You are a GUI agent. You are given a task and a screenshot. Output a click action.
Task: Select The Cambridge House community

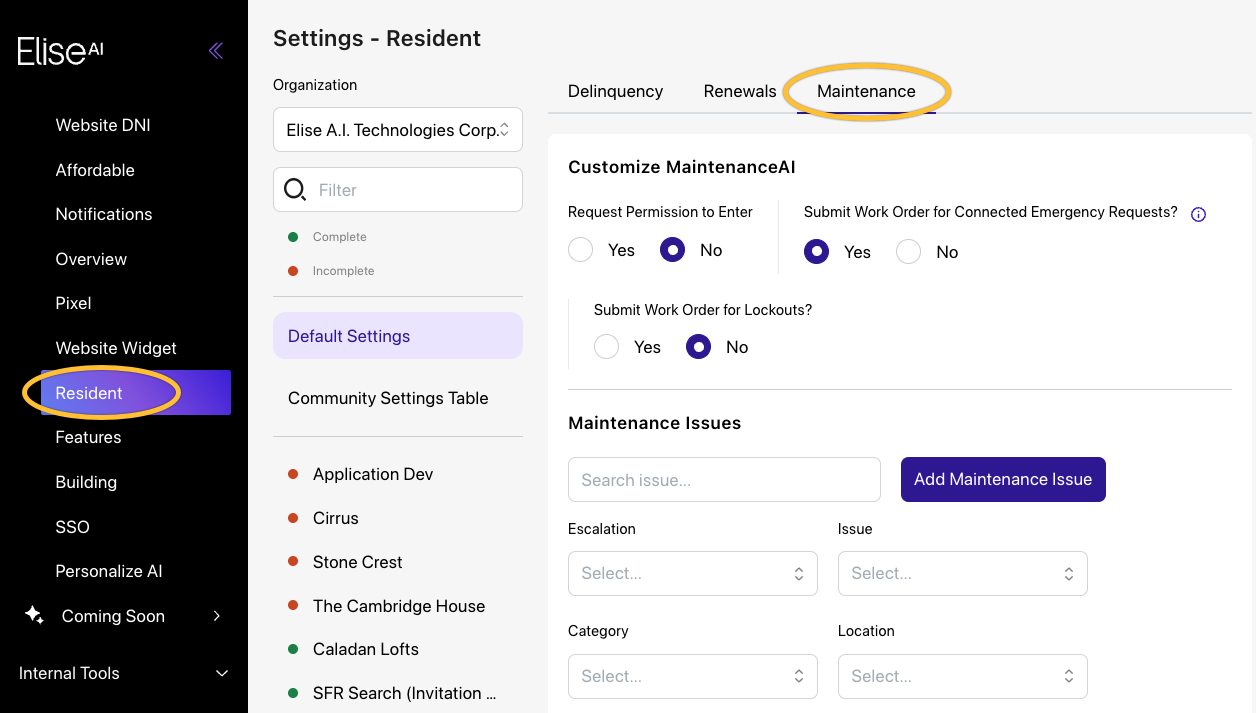pos(399,606)
